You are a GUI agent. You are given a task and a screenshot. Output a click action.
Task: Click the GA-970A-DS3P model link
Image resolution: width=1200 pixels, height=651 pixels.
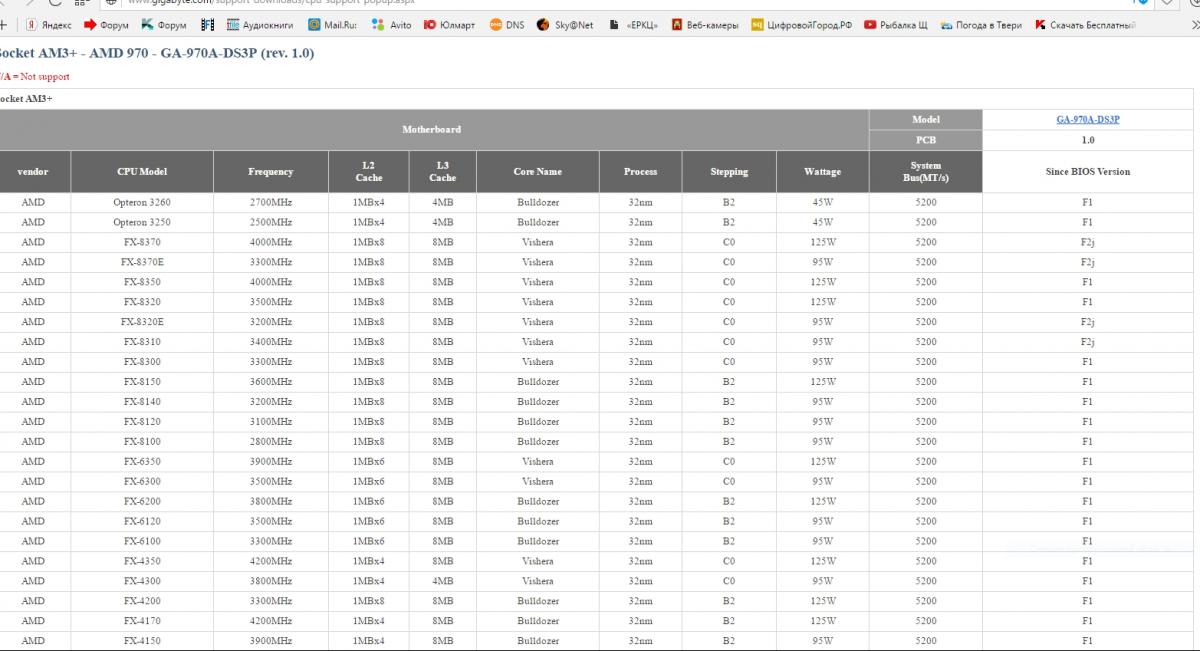point(1087,119)
